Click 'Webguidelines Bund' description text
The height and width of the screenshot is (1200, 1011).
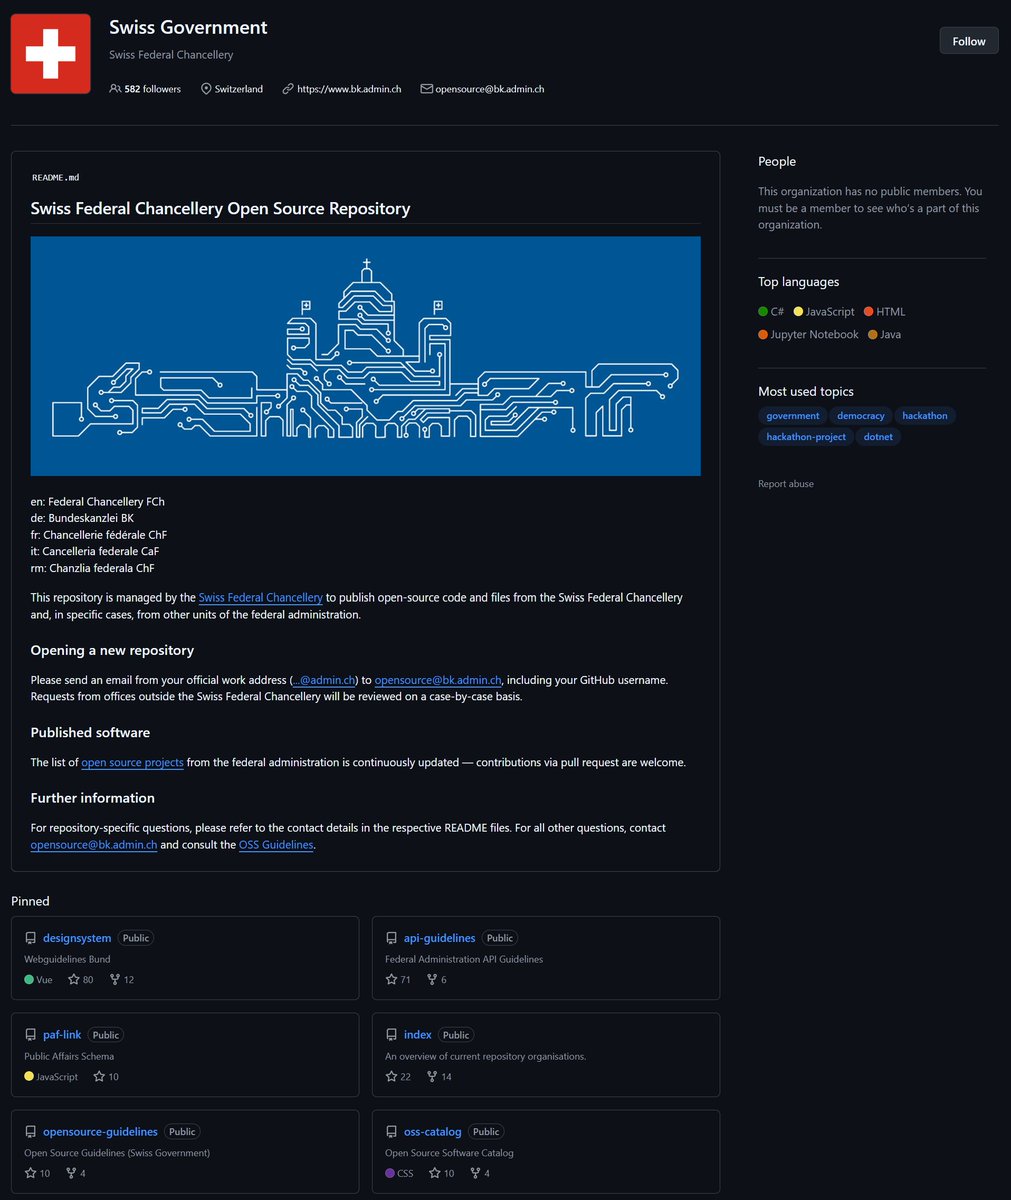tap(67, 960)
